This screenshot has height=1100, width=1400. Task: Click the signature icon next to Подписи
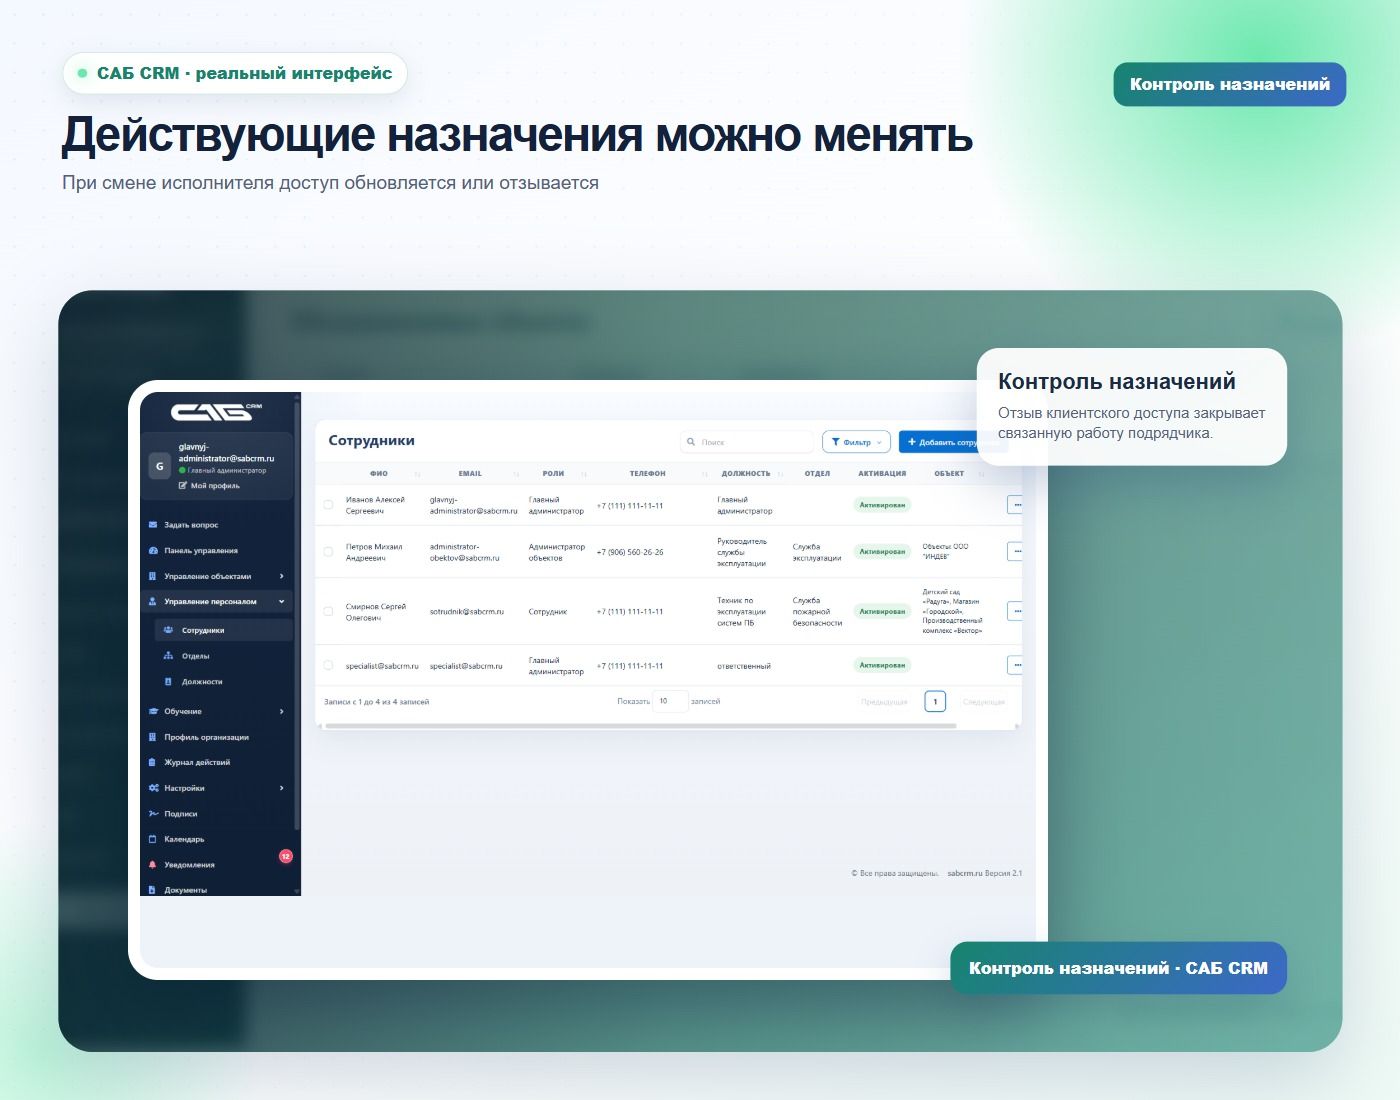[153, 814]
